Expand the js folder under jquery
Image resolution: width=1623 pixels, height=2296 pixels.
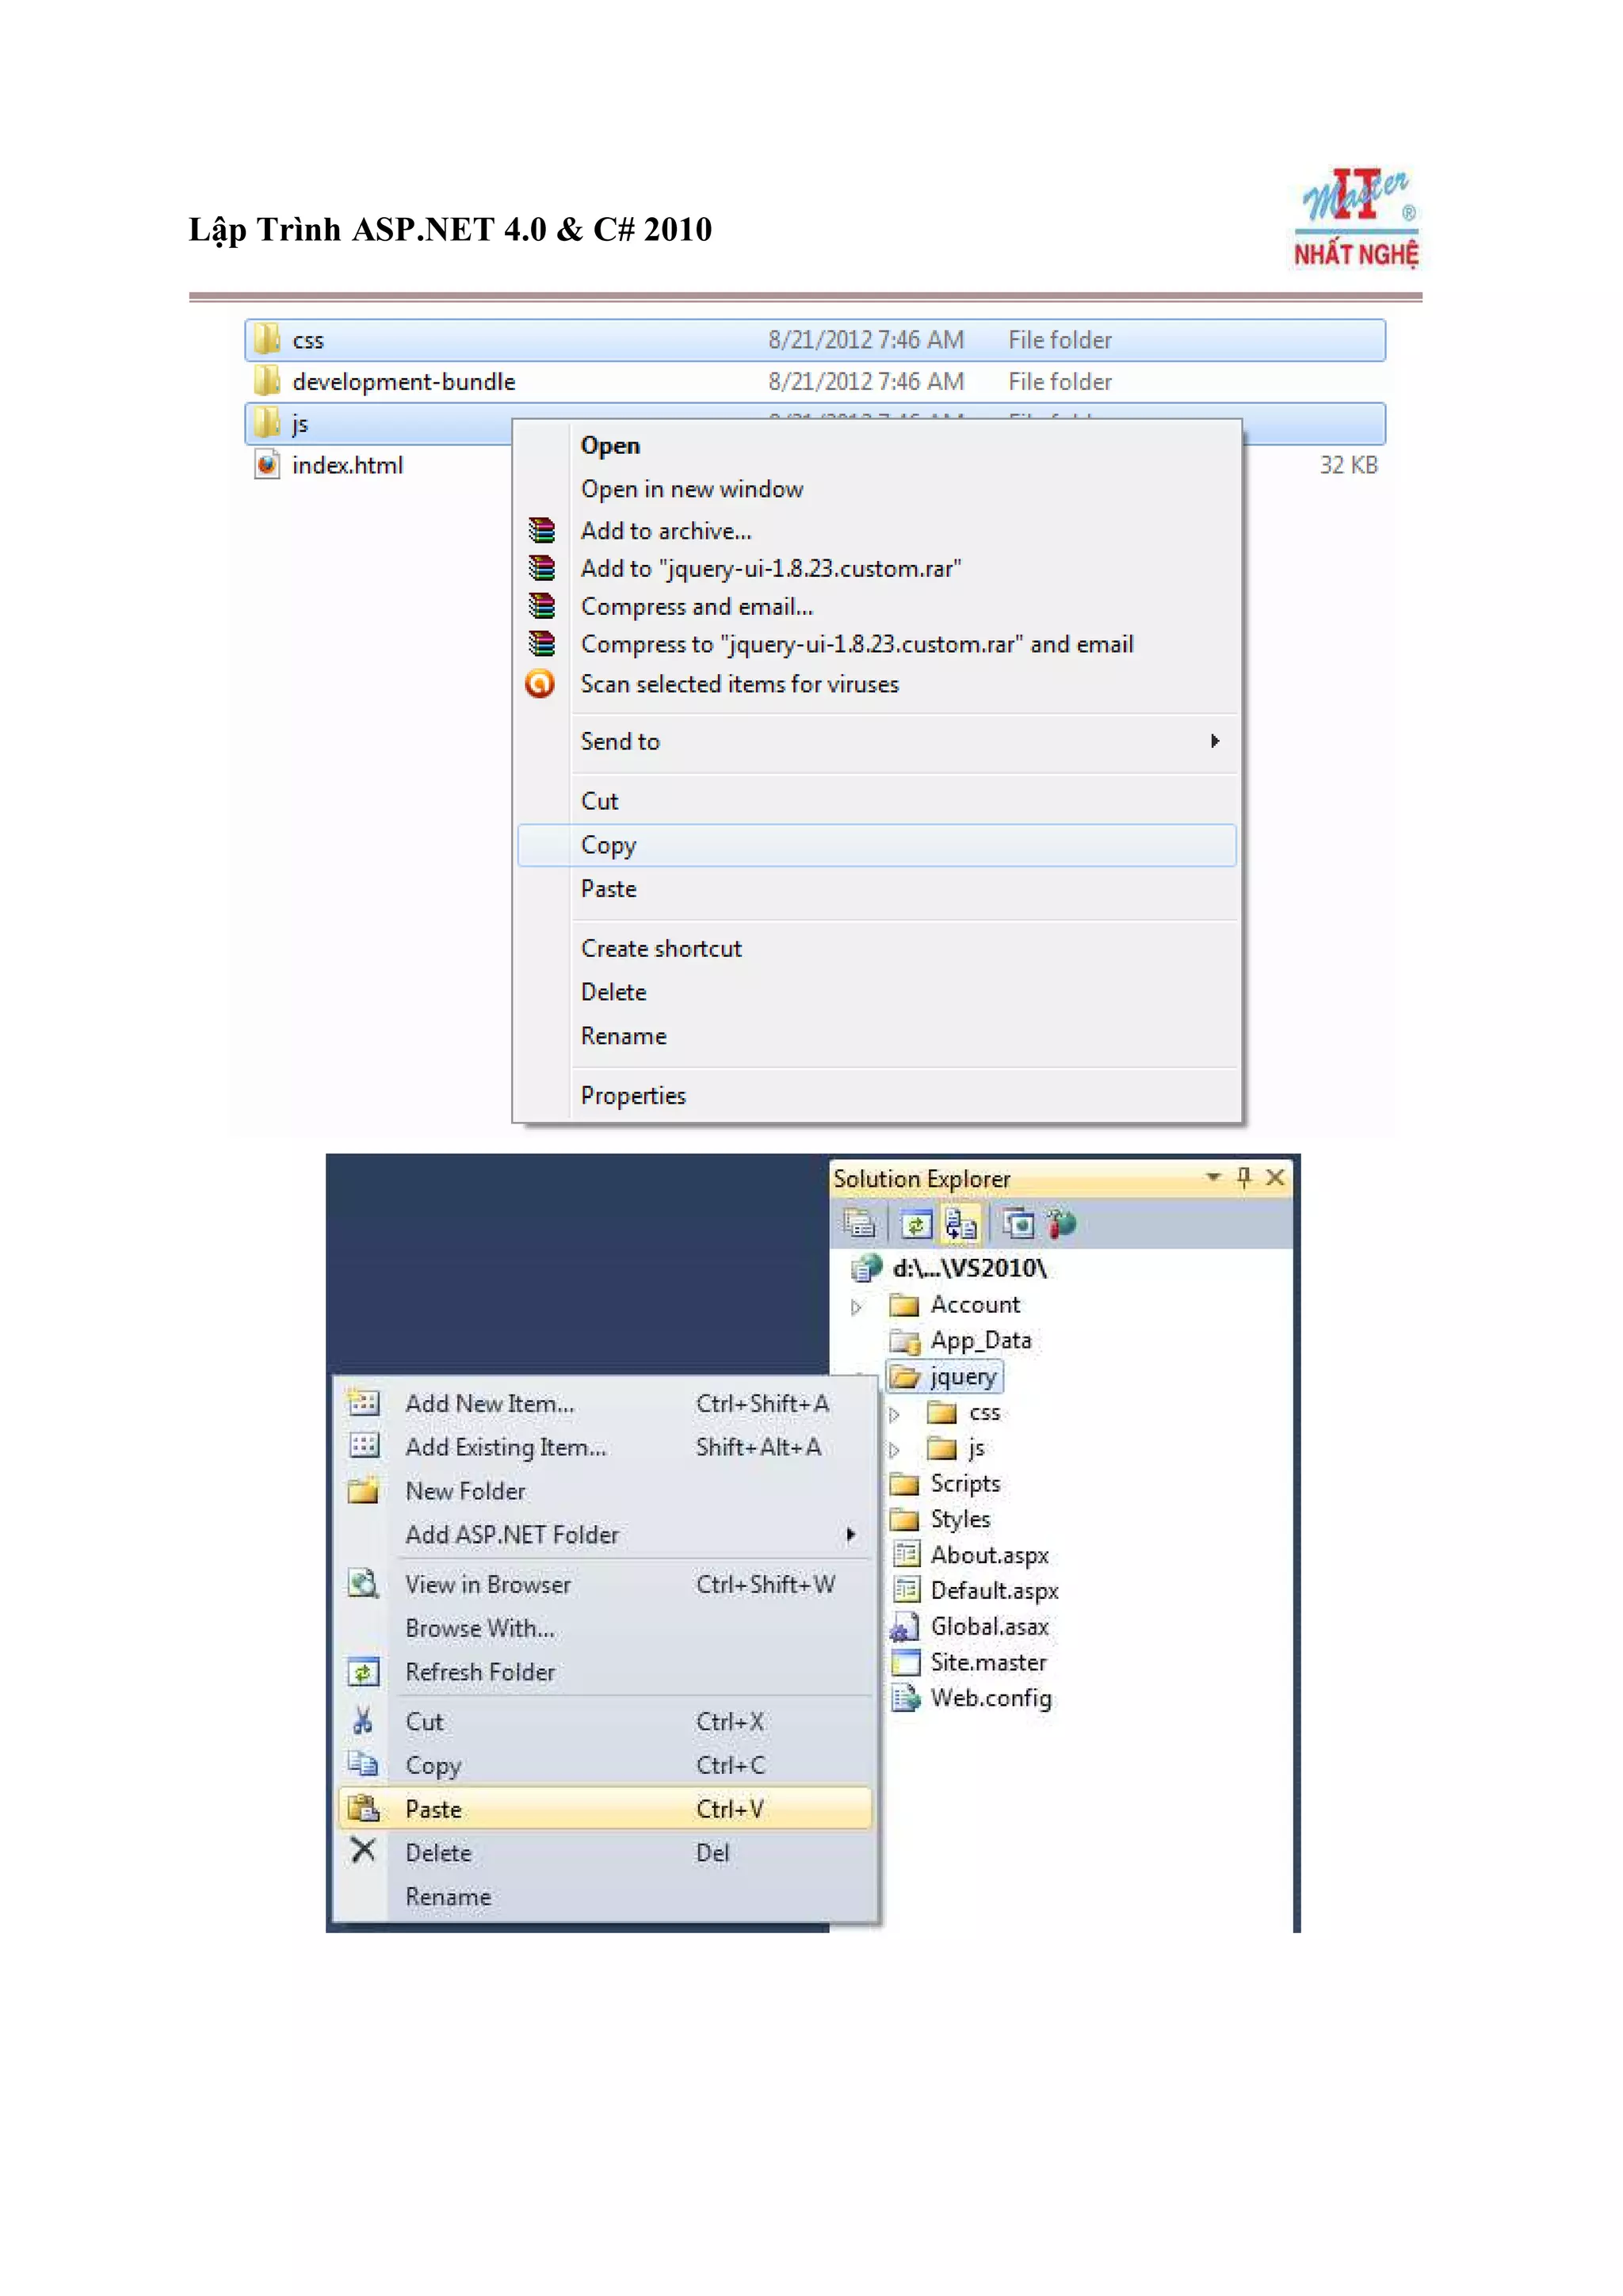(894, 1449)
